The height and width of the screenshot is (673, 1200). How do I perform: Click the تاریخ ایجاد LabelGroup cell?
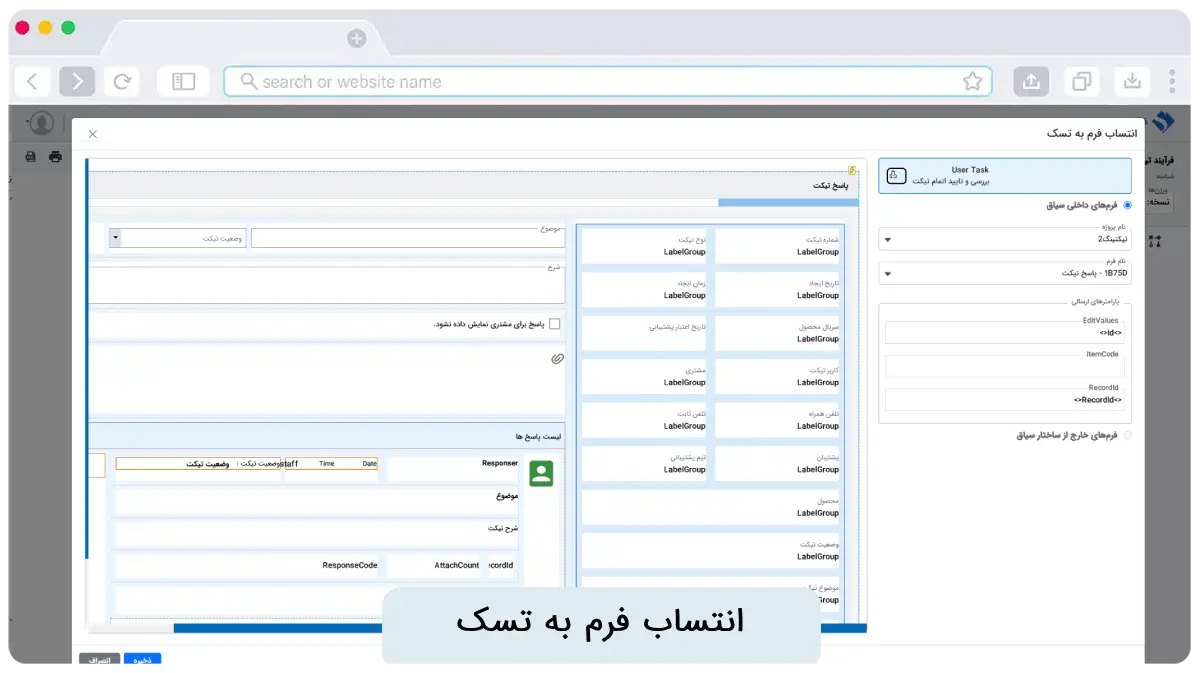click(778, 290)
